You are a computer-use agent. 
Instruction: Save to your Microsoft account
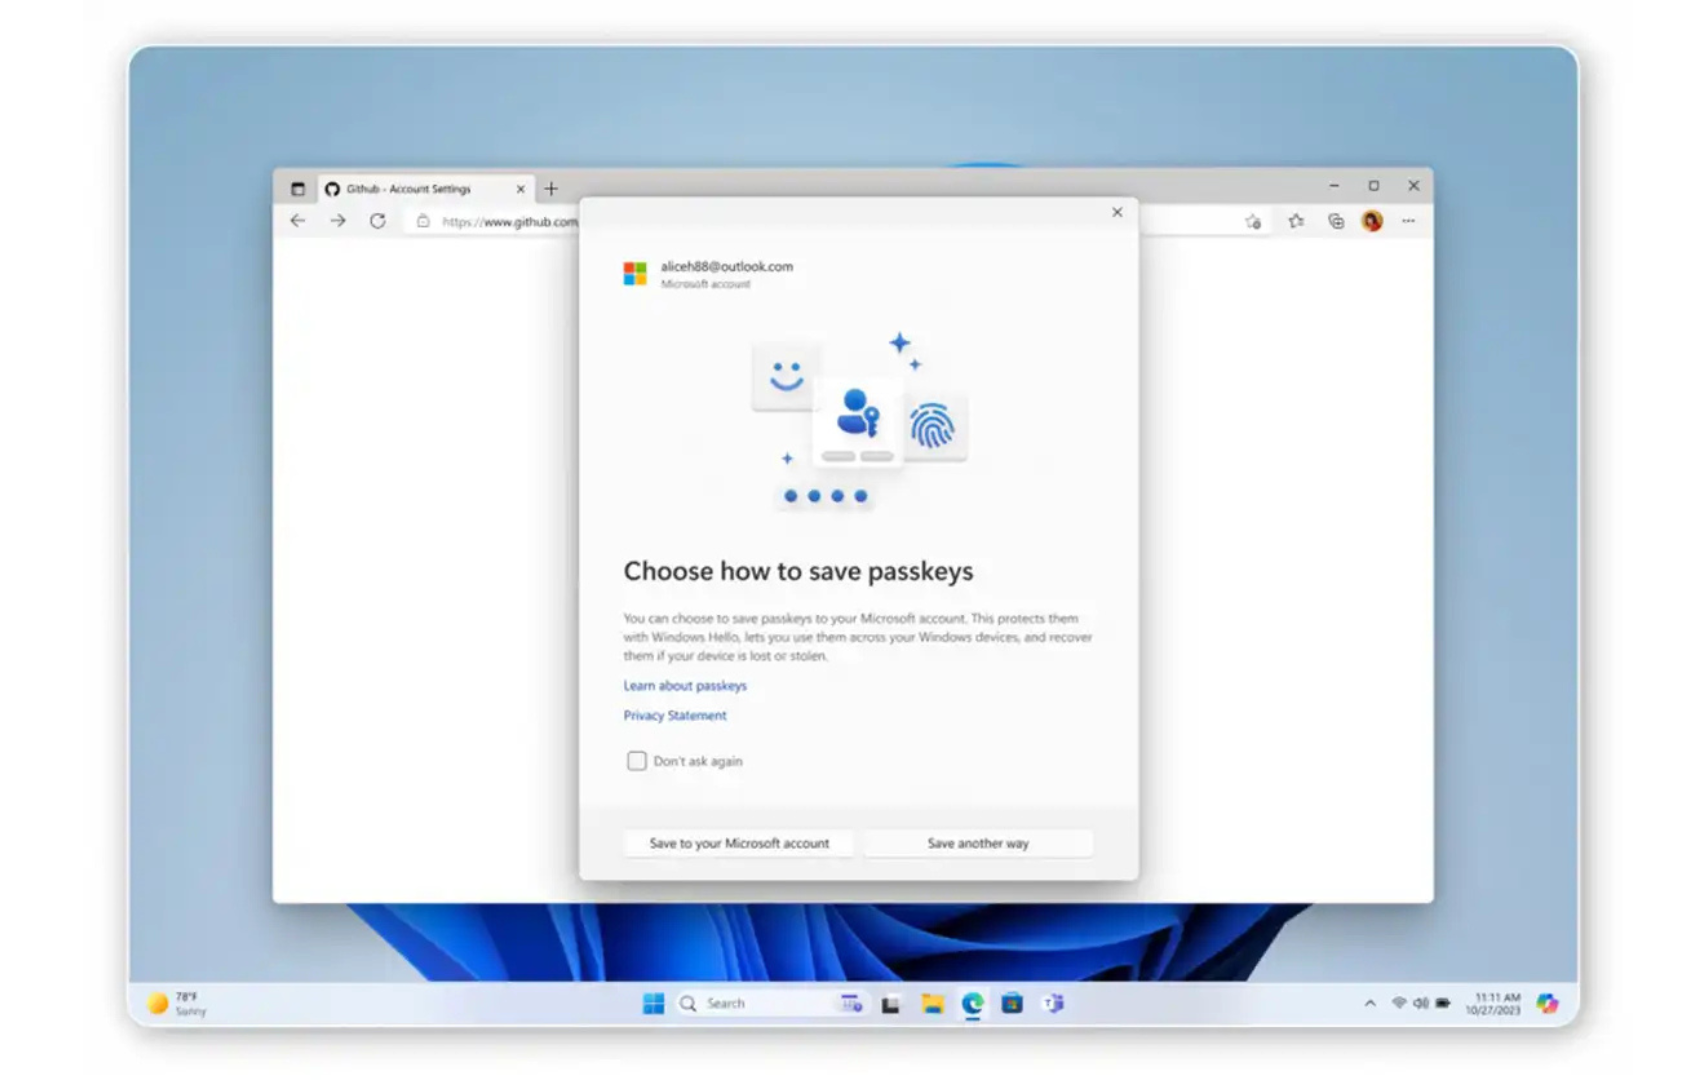739,843
